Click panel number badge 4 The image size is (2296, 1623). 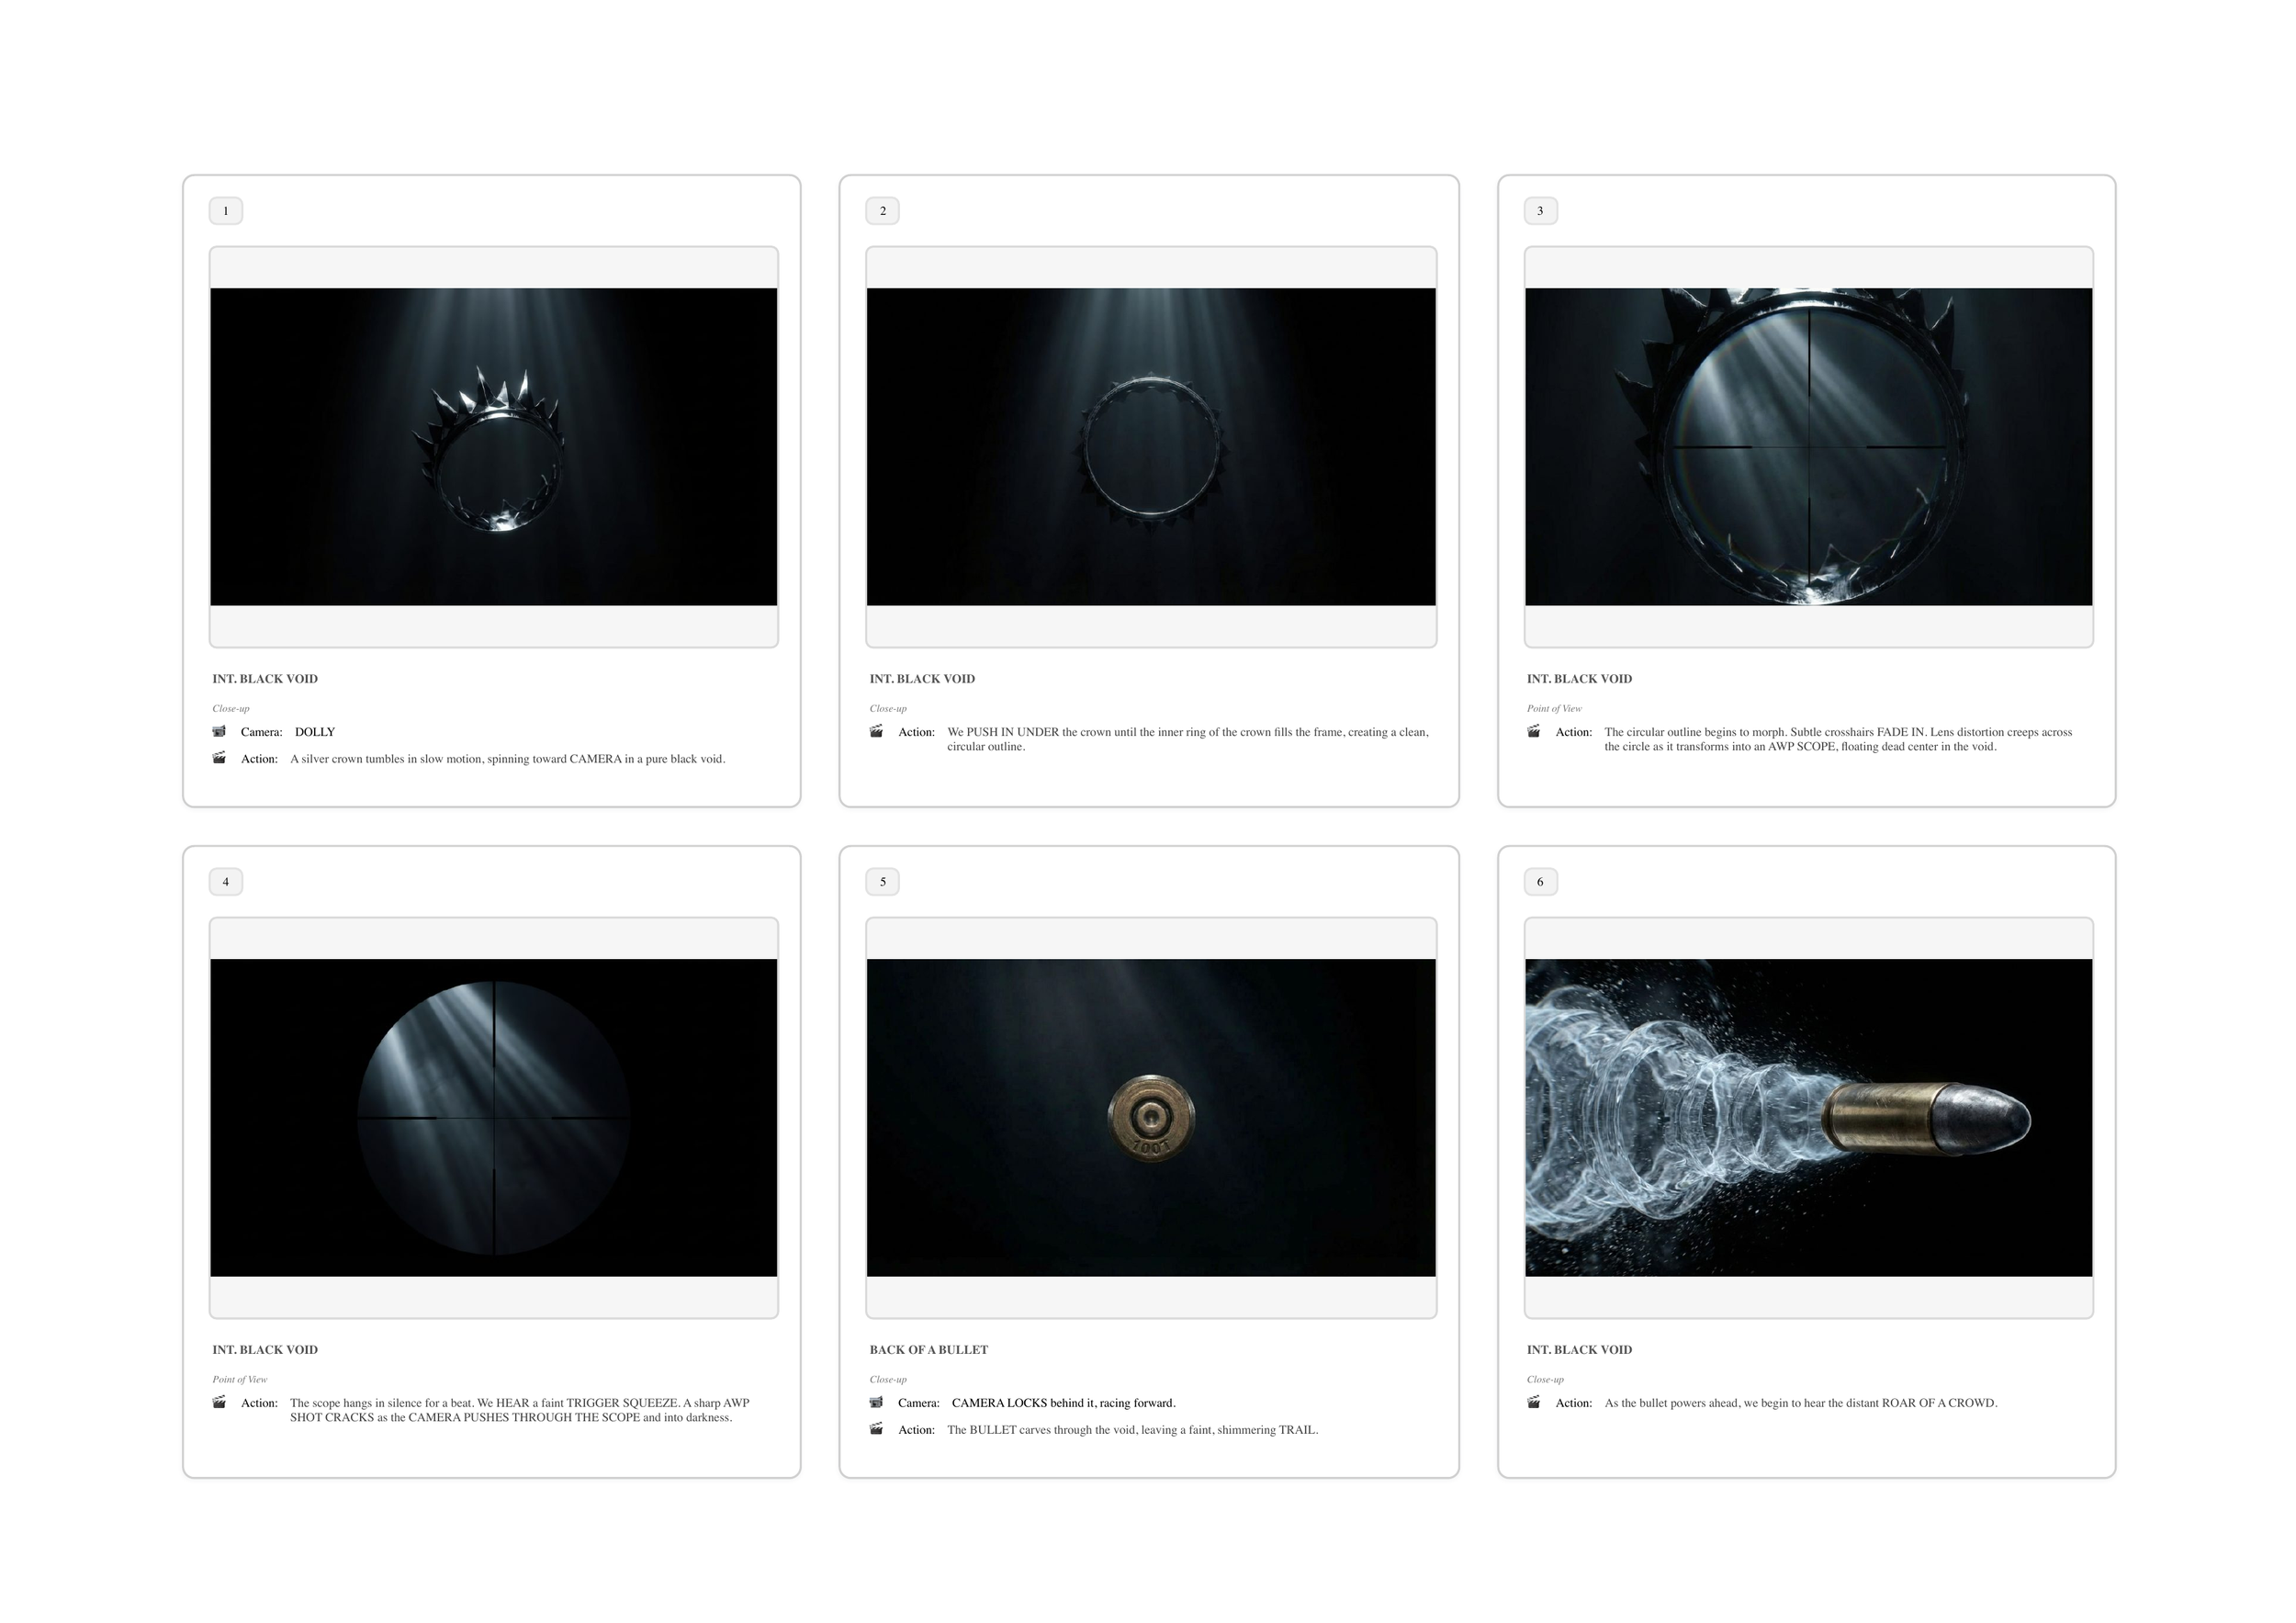(226, 882)
